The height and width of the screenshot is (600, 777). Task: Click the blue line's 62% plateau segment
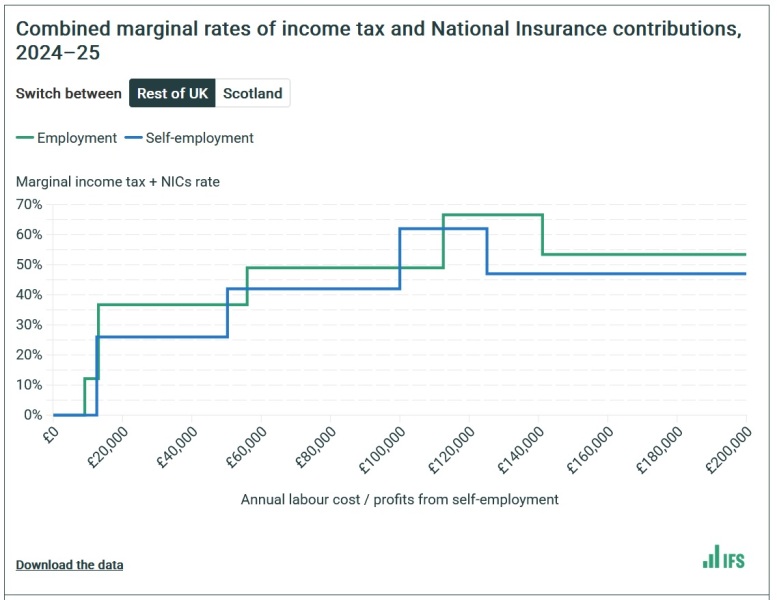443,229
